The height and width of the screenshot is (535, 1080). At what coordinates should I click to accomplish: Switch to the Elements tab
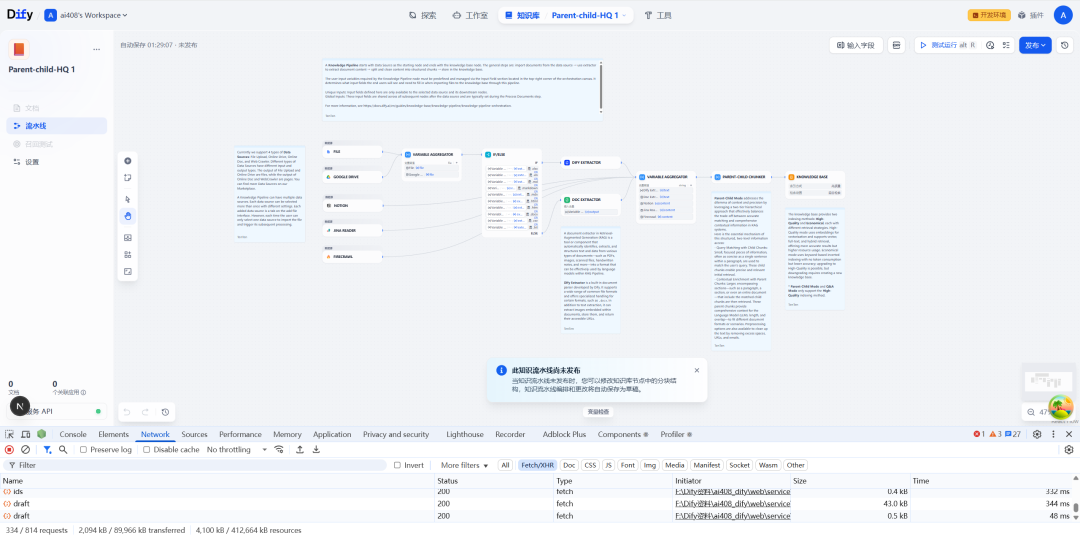[114, 434]
